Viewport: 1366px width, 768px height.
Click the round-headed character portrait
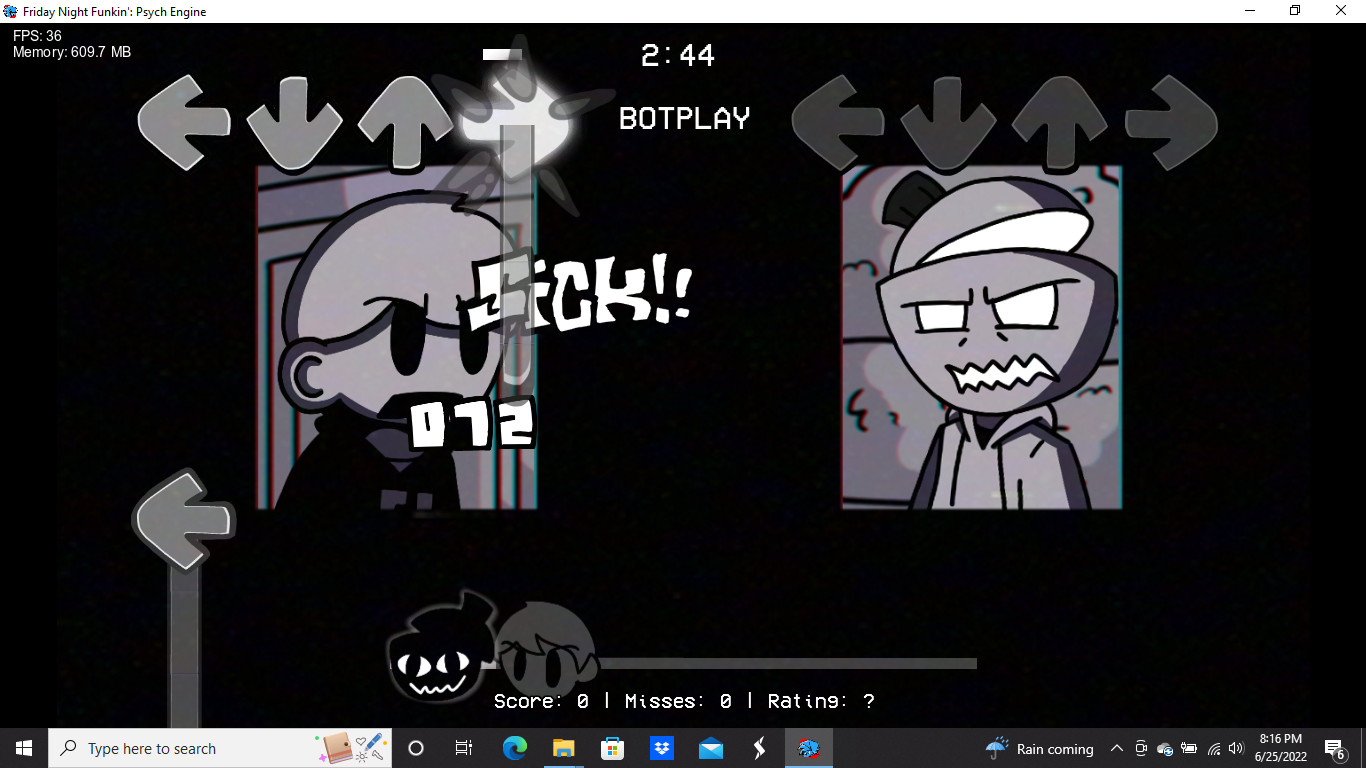[397, 338]
